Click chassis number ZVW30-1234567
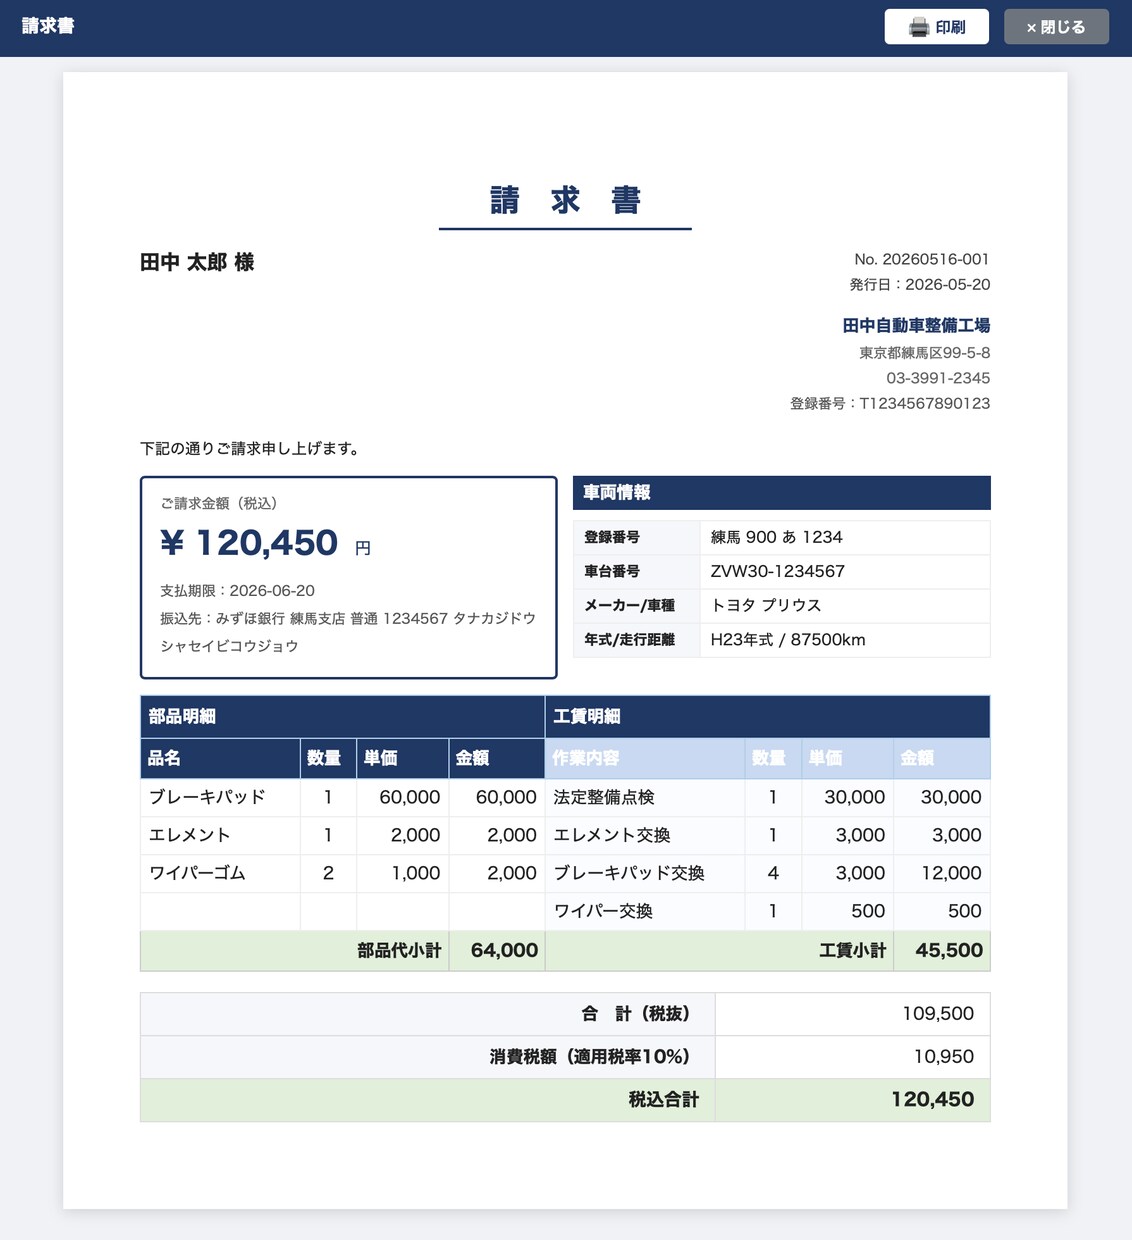Image resolution: width=1132 pixels, height=1240 pixels. pos(777,571)
